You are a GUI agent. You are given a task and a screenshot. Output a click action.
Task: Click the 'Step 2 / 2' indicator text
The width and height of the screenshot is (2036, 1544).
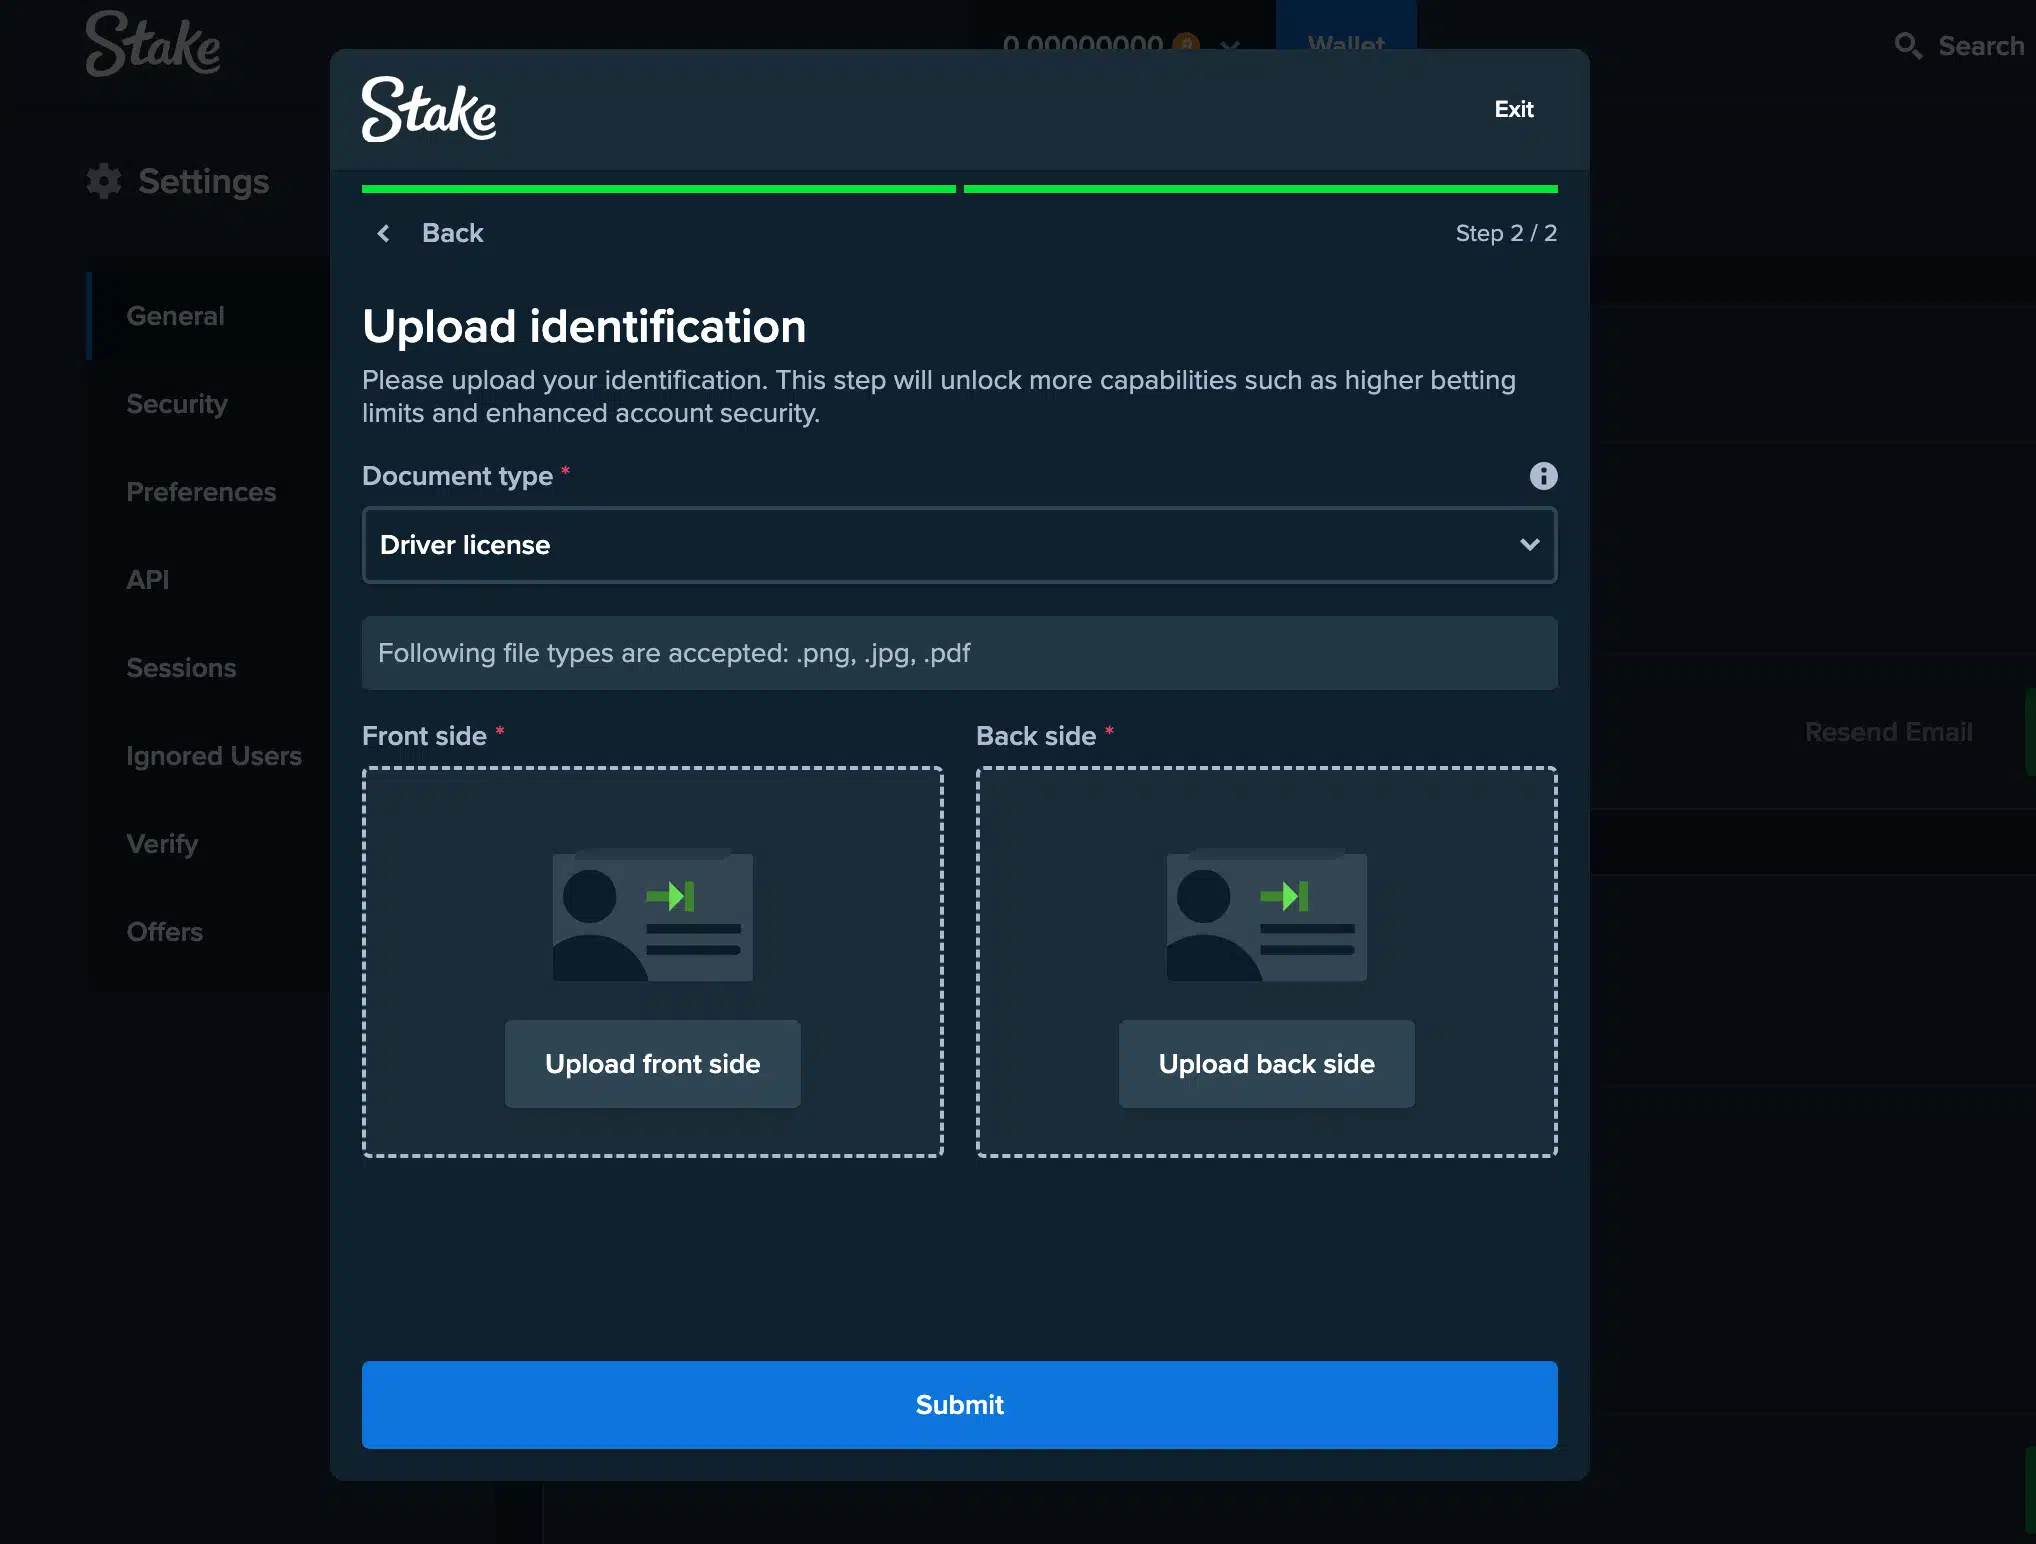[x=1506, y=233]
